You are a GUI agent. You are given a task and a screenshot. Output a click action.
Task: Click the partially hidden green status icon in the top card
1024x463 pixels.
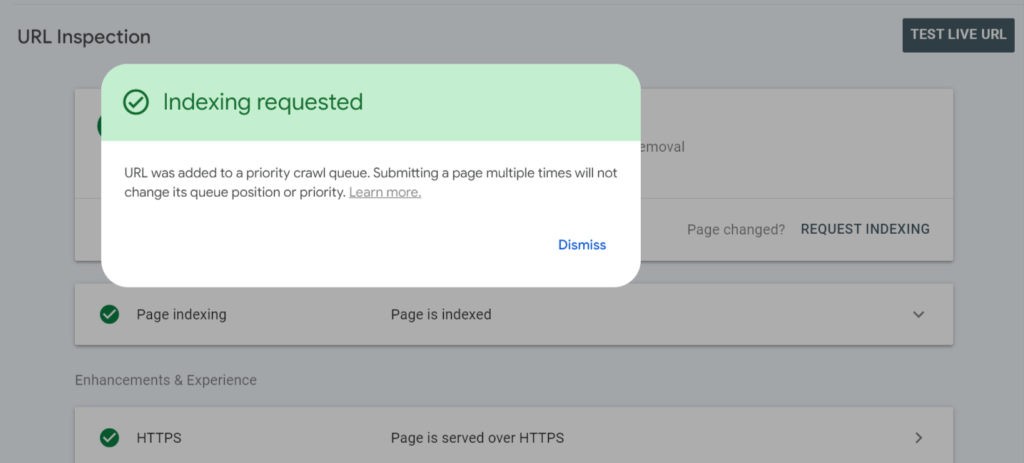pyautogui.click(x=99, y=127)
